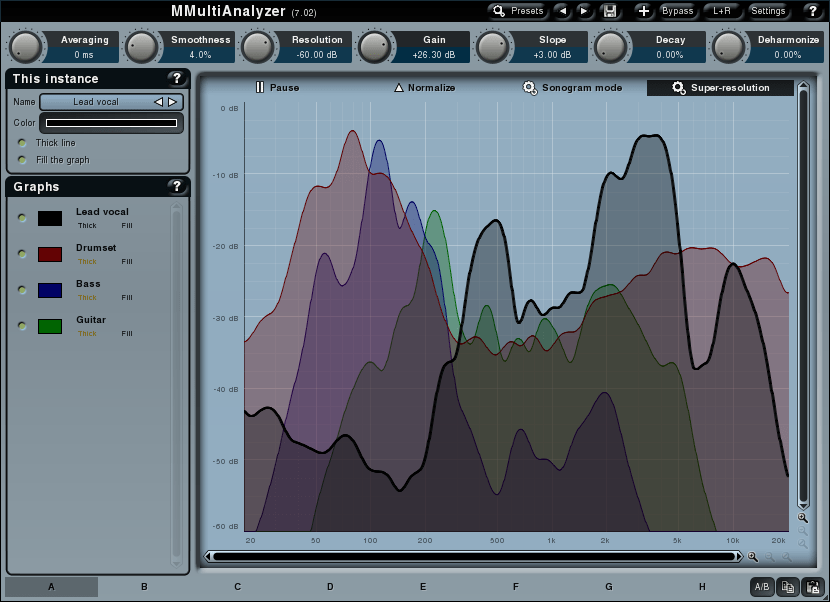Click the Averaging knob
The image size is (830, 602).
coord(25,47)
